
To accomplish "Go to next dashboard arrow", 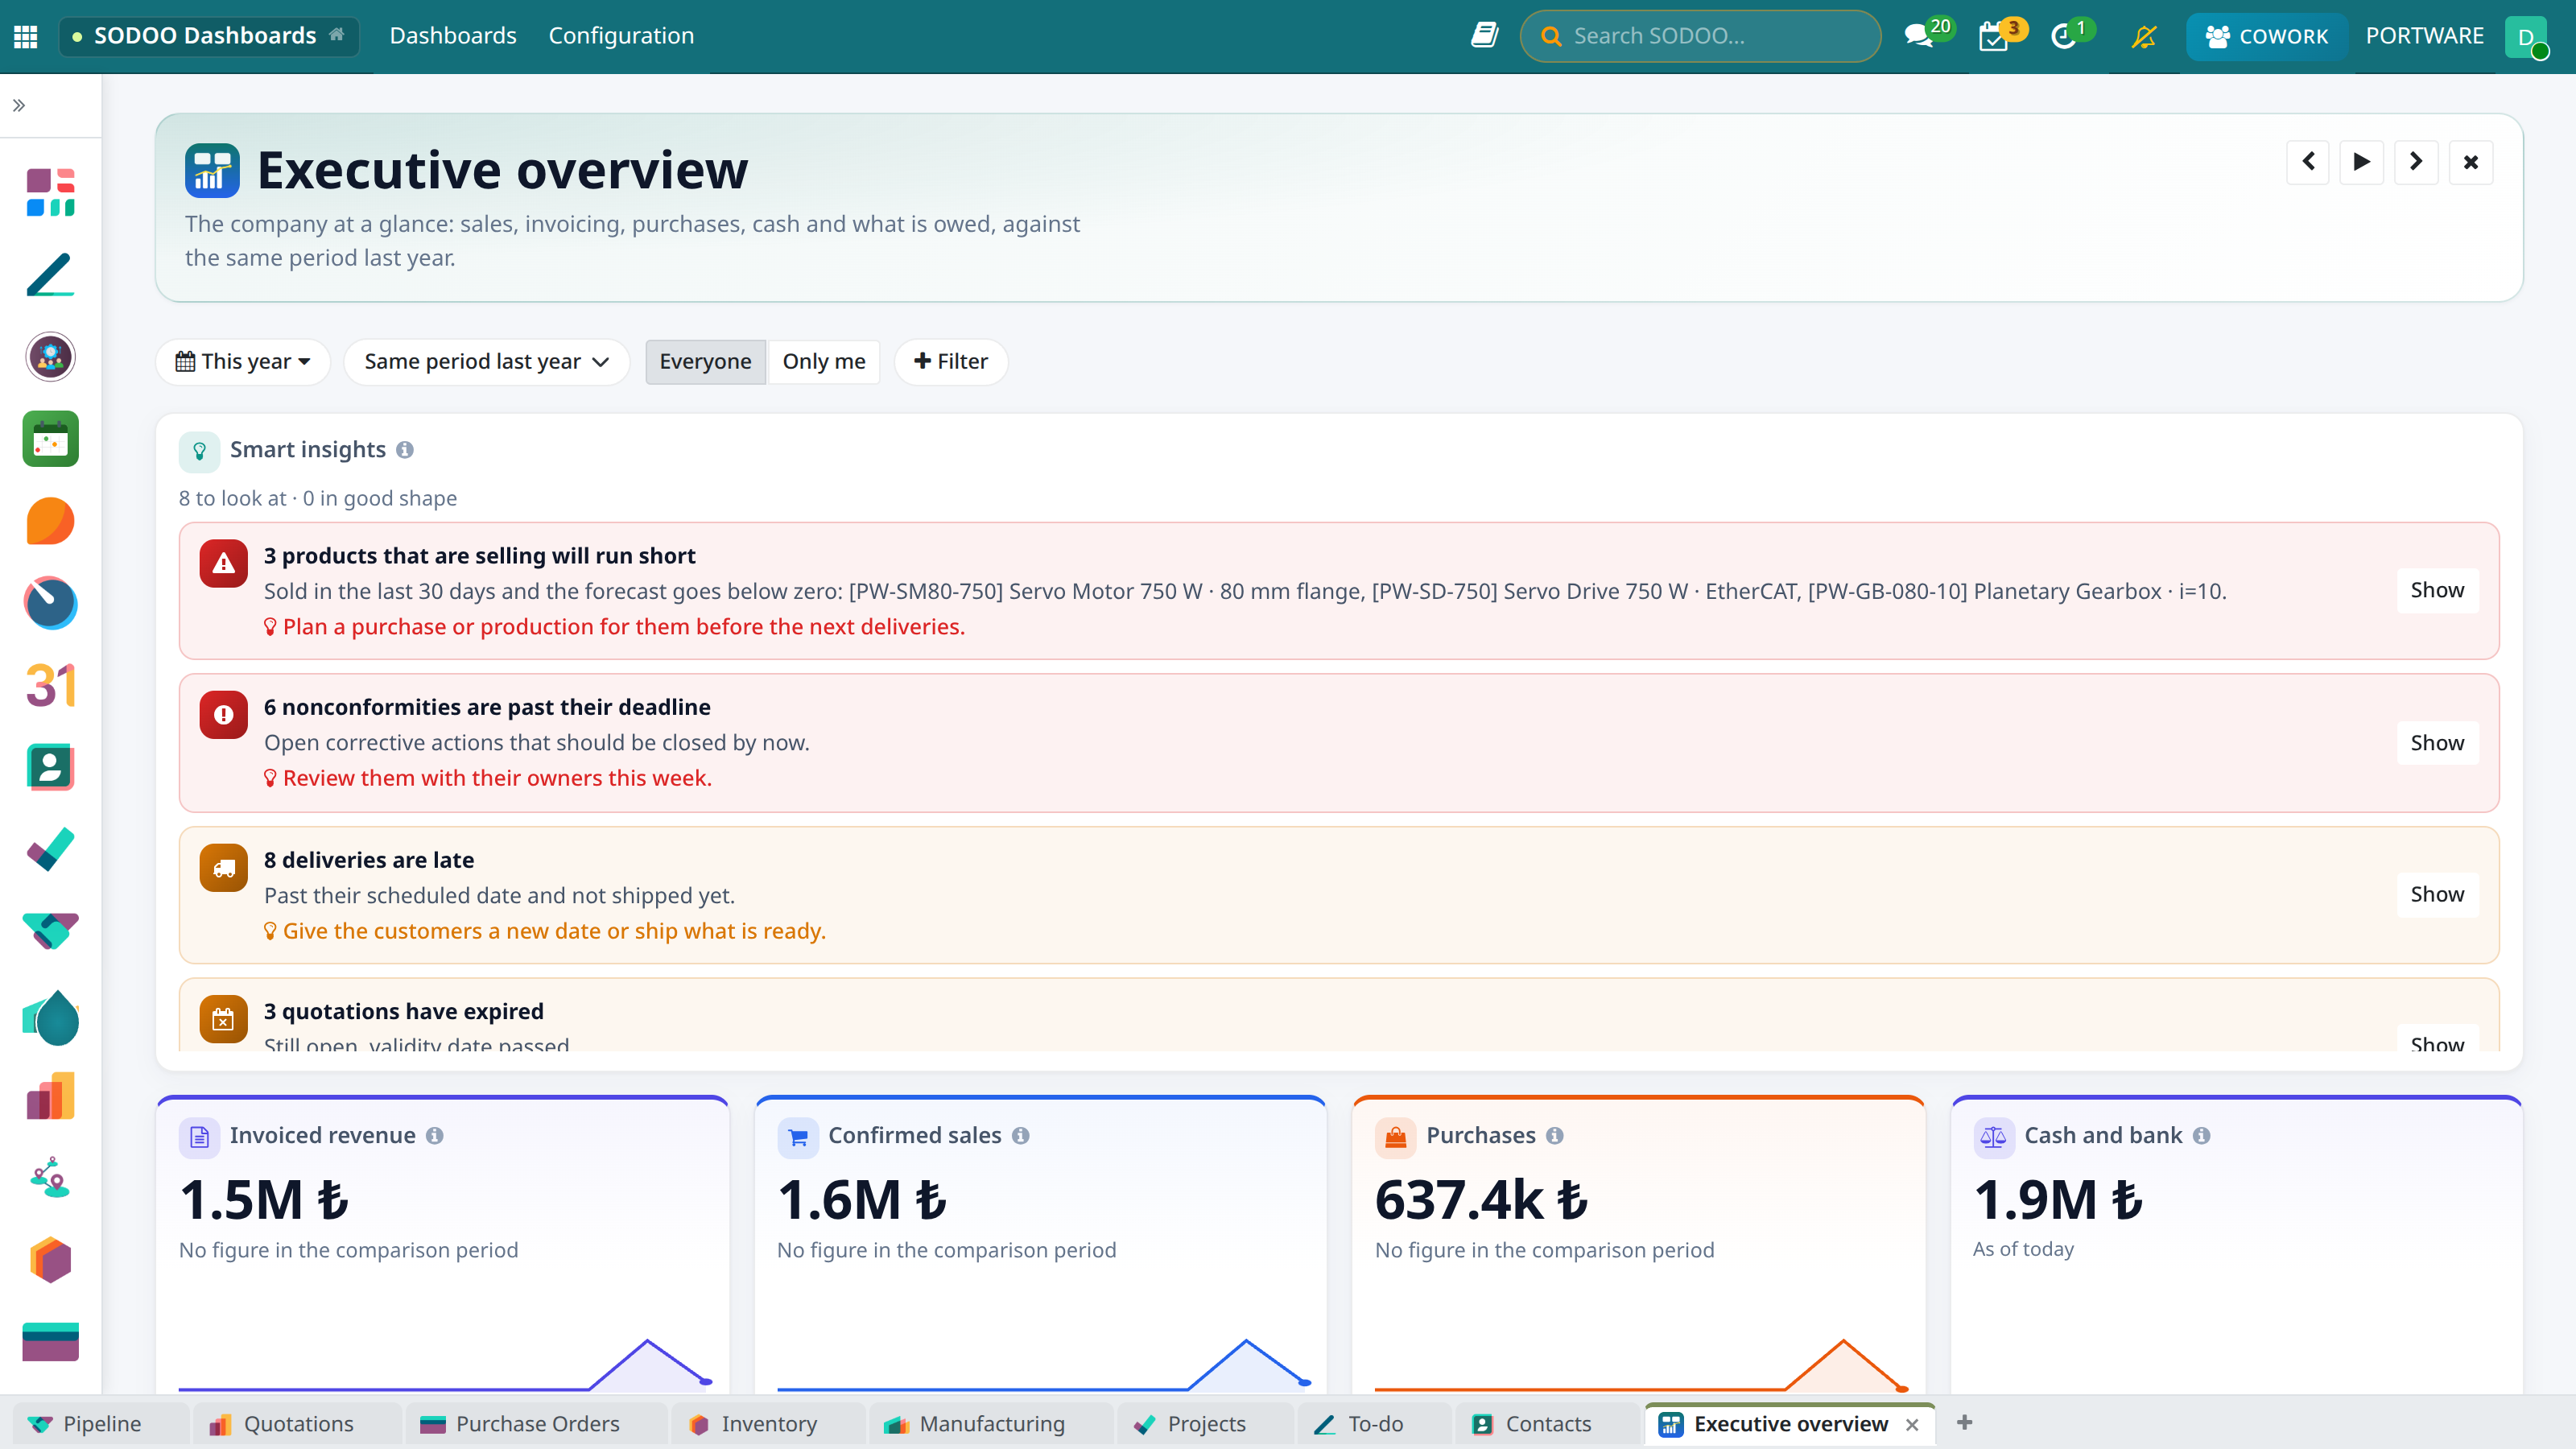I will [x=2416, y=162].
